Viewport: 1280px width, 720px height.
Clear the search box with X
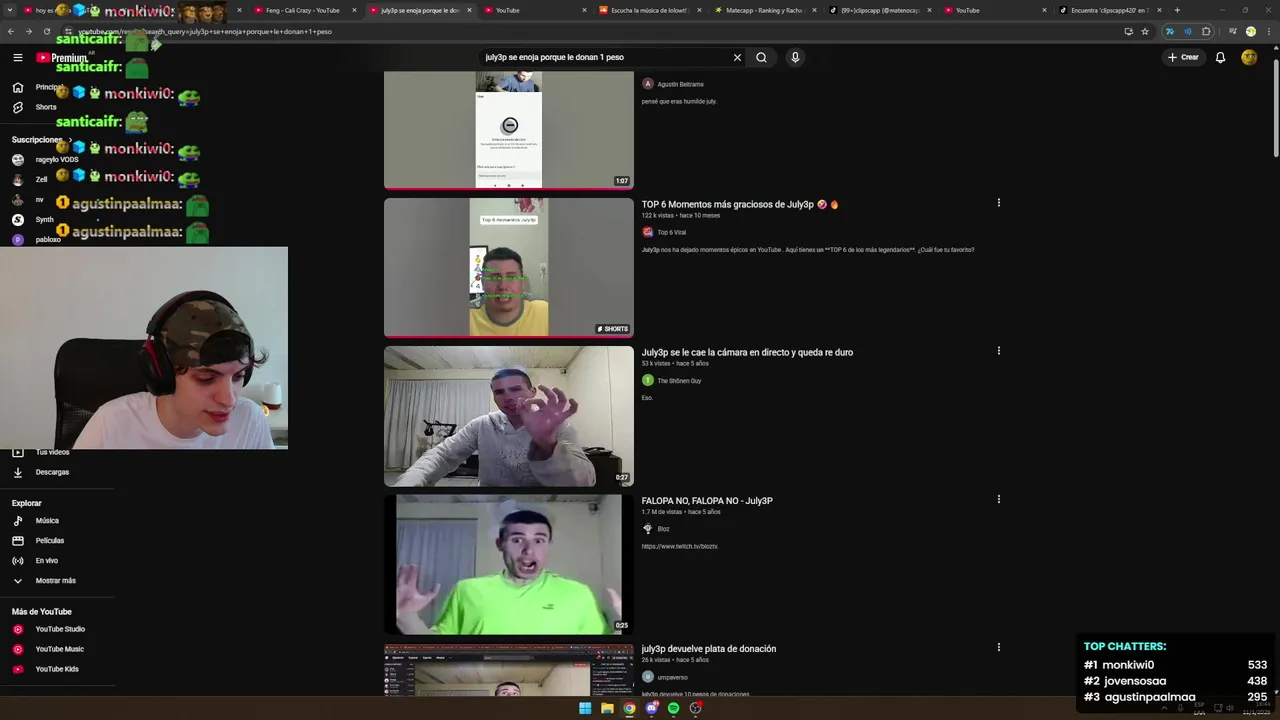[737, 57]
